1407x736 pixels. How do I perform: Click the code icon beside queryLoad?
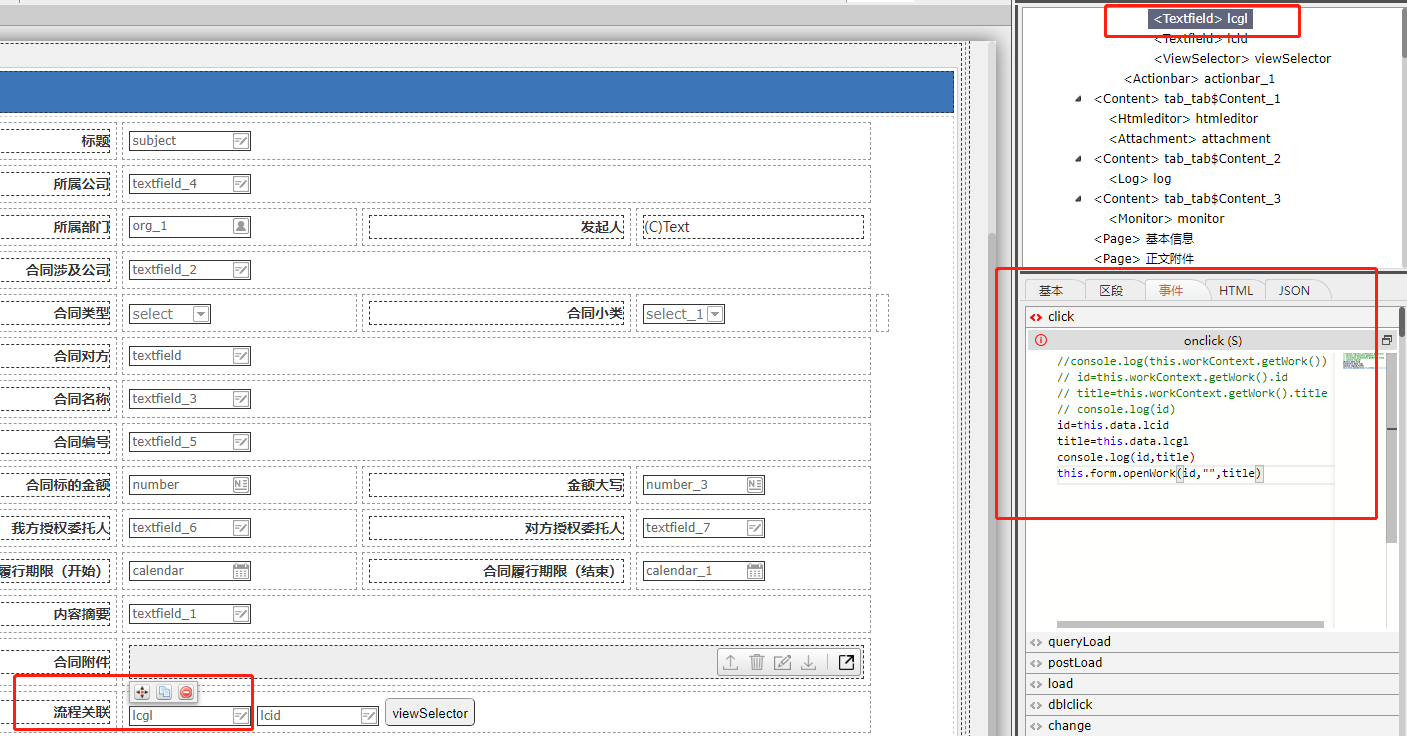[1036, 642]
